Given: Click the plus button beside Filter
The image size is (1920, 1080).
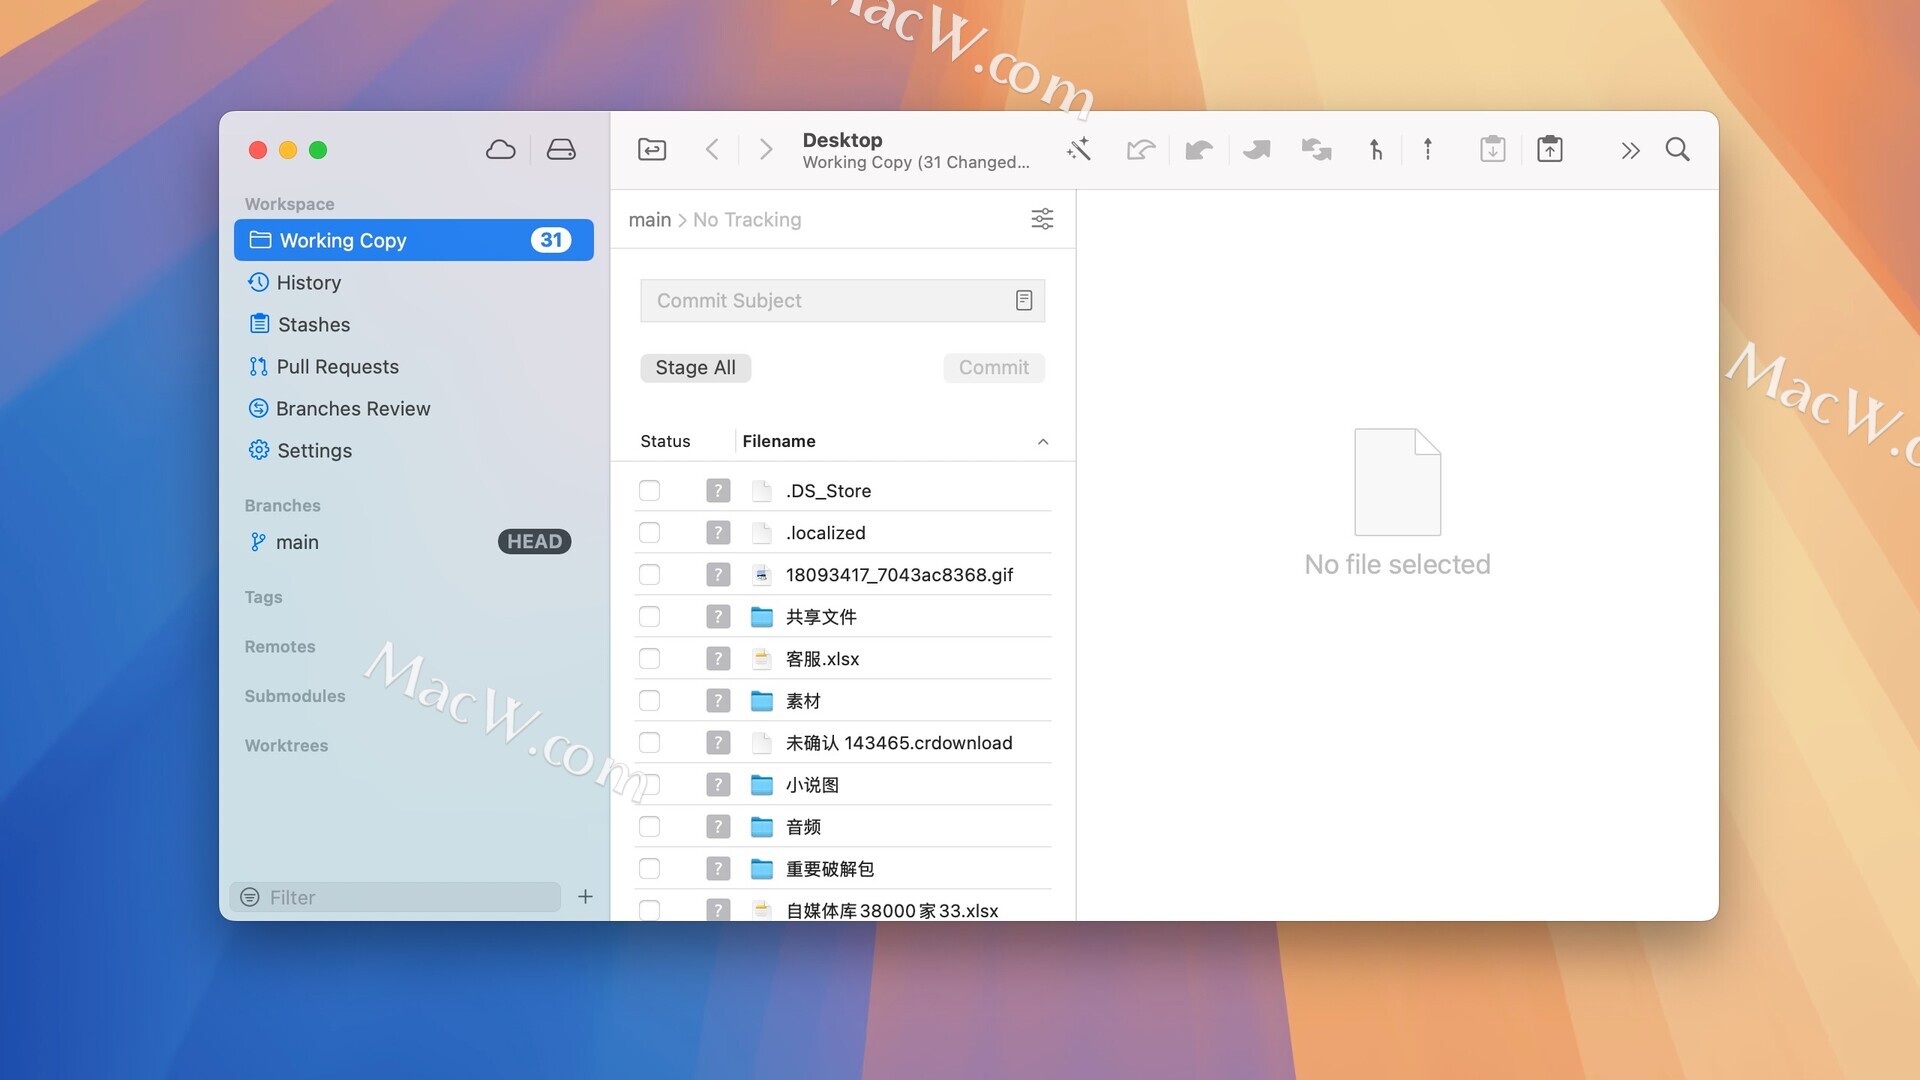Looking at the screenshot, I should tap(585, 897).
